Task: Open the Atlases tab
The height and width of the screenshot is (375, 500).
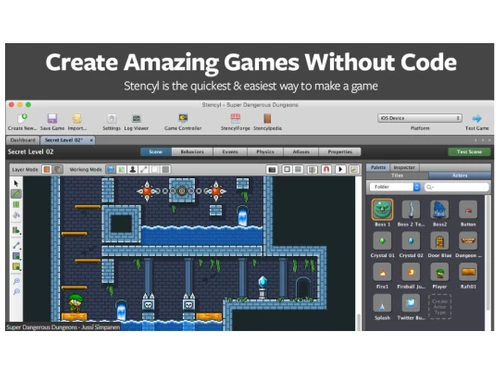Action: point(301,152)
